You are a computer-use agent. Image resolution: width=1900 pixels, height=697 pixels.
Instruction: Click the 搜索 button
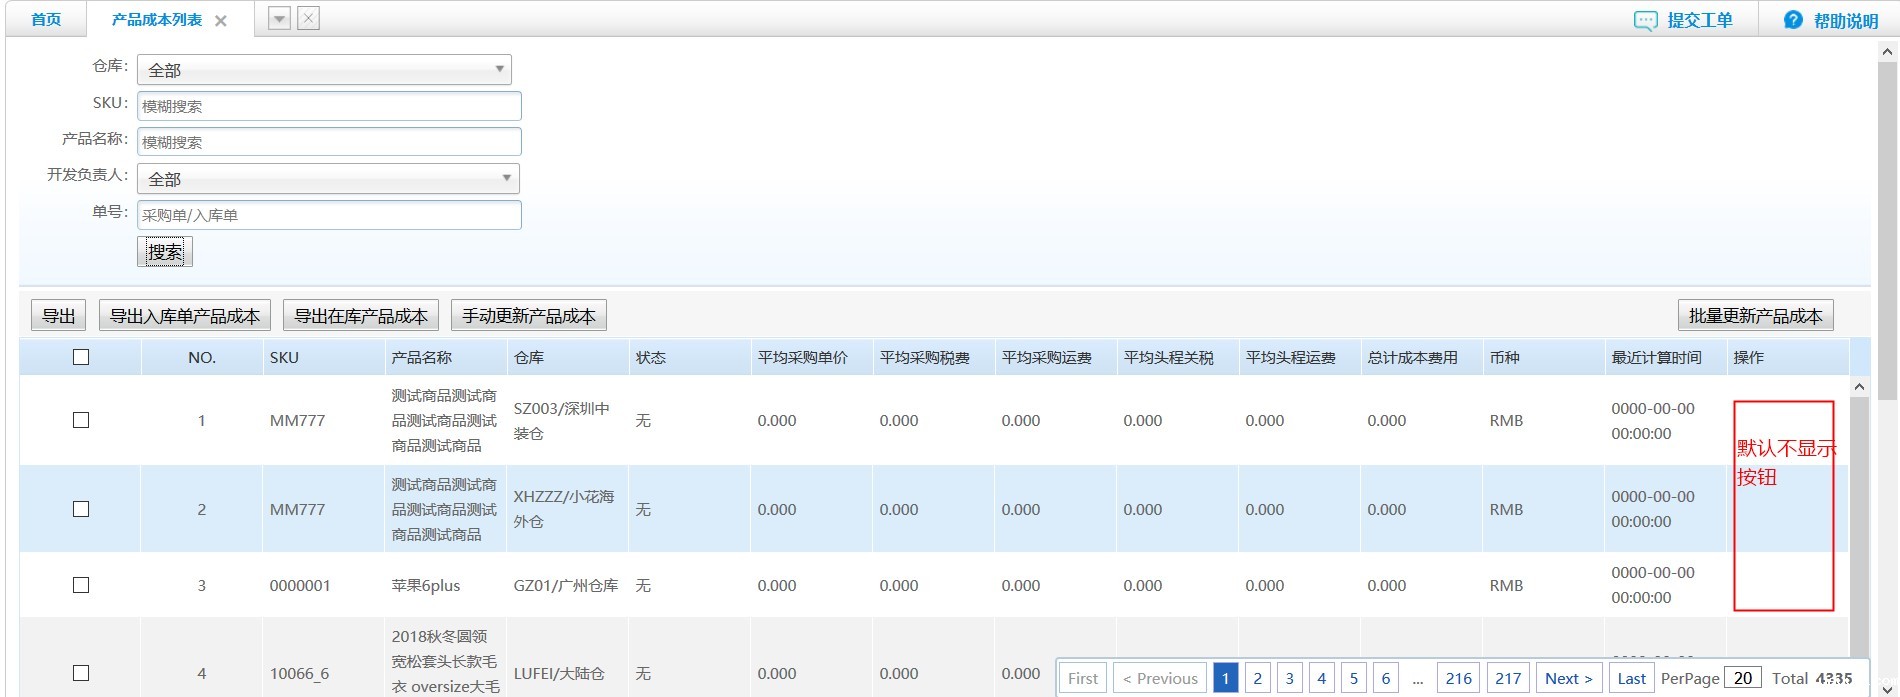(x=165, y=252)
